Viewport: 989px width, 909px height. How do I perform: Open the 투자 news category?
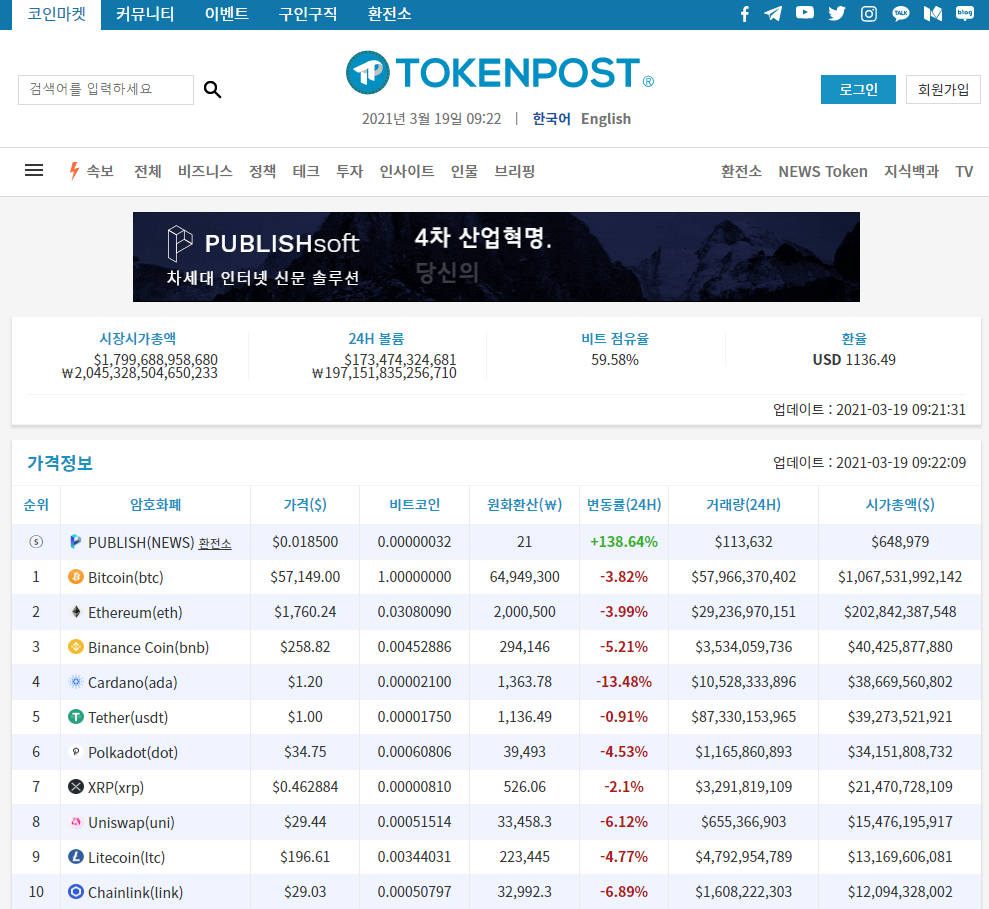click(x=349, y=171)
